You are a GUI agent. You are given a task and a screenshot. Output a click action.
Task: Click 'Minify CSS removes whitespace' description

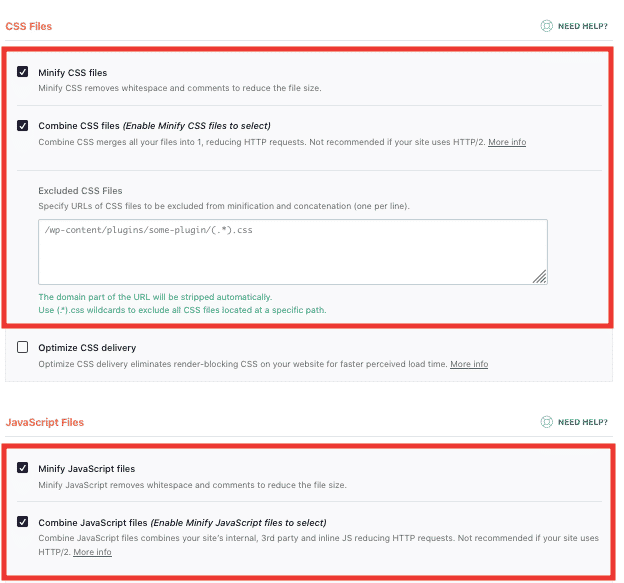pyautogui.click(x=180, y=88)
